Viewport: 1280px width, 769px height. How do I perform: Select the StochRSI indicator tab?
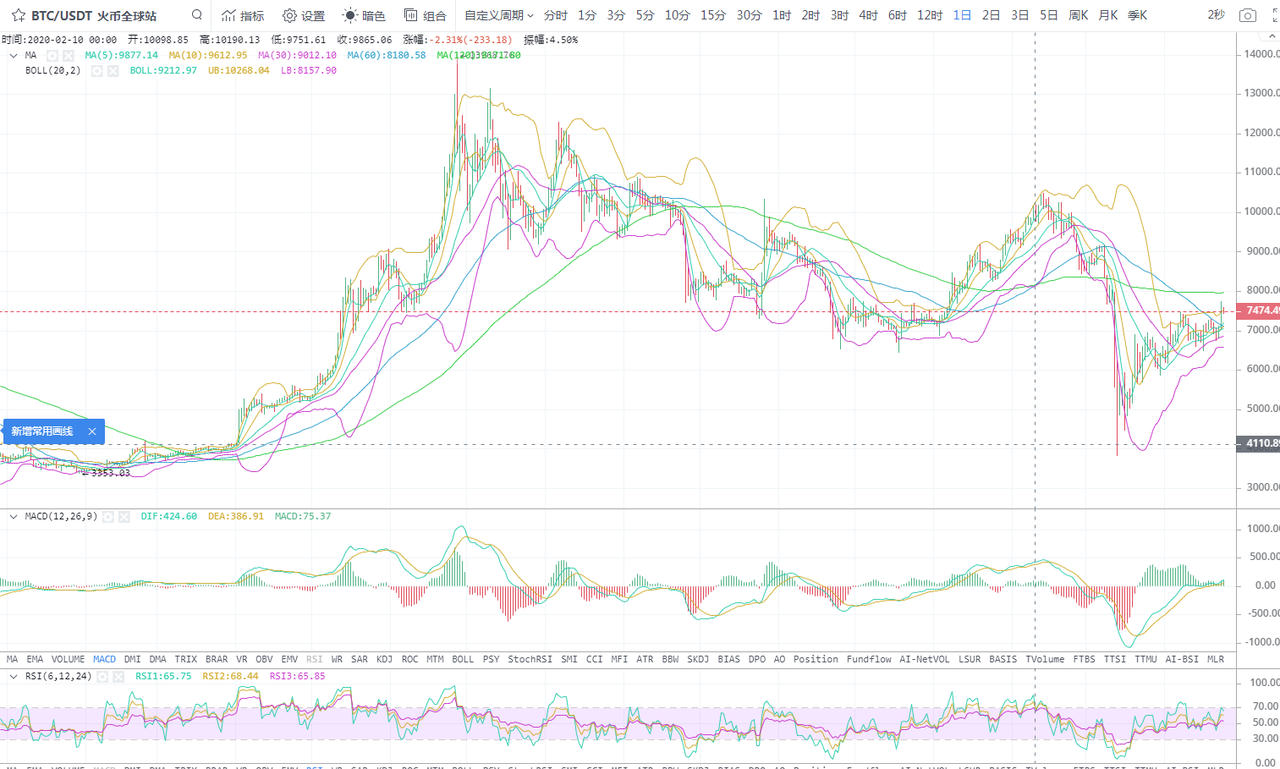pos(530,660)
